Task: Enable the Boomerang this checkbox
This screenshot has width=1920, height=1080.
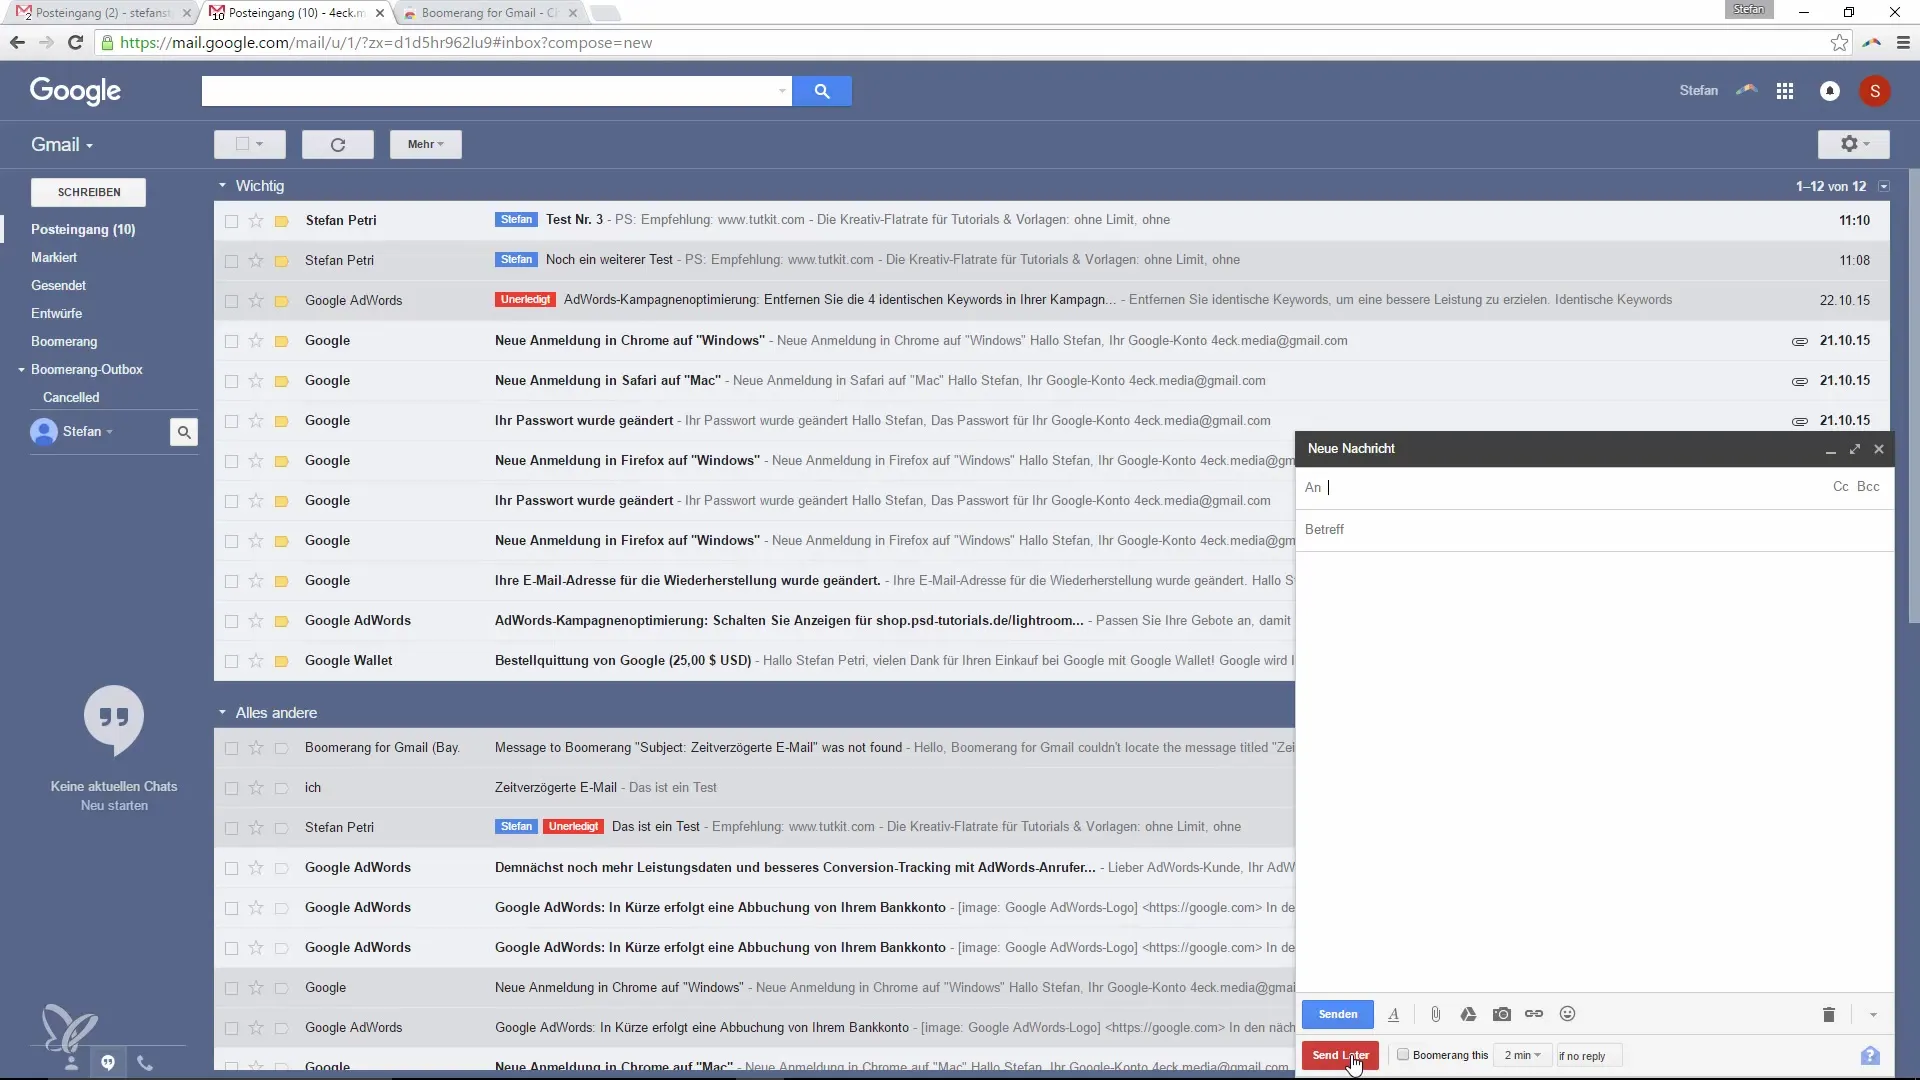Action: point(1403,1054)
